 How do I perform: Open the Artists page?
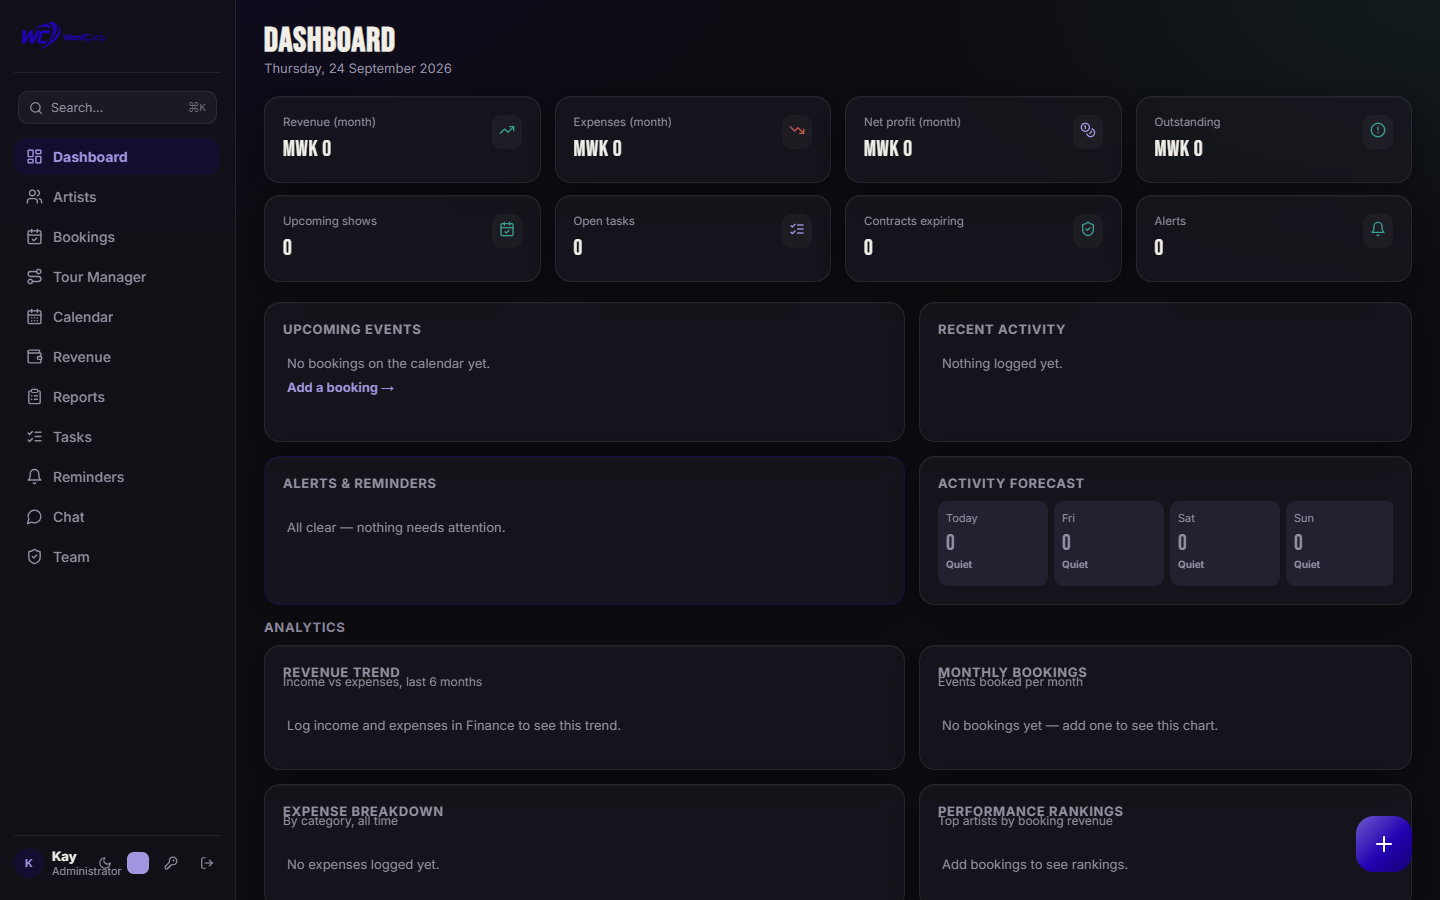point(117,197)
